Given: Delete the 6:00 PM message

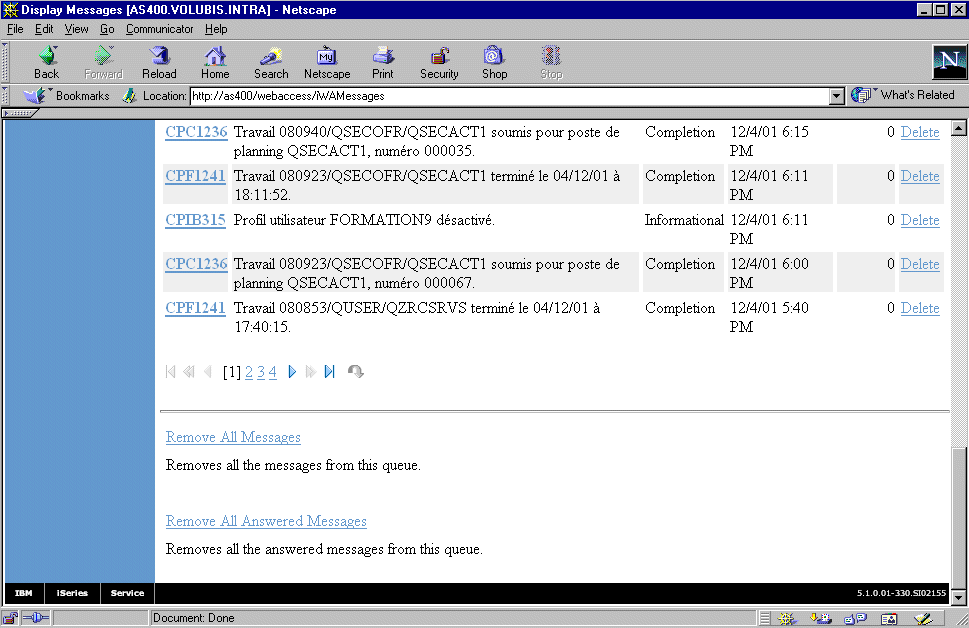Looking at the screenshot, I should point(920,263).
